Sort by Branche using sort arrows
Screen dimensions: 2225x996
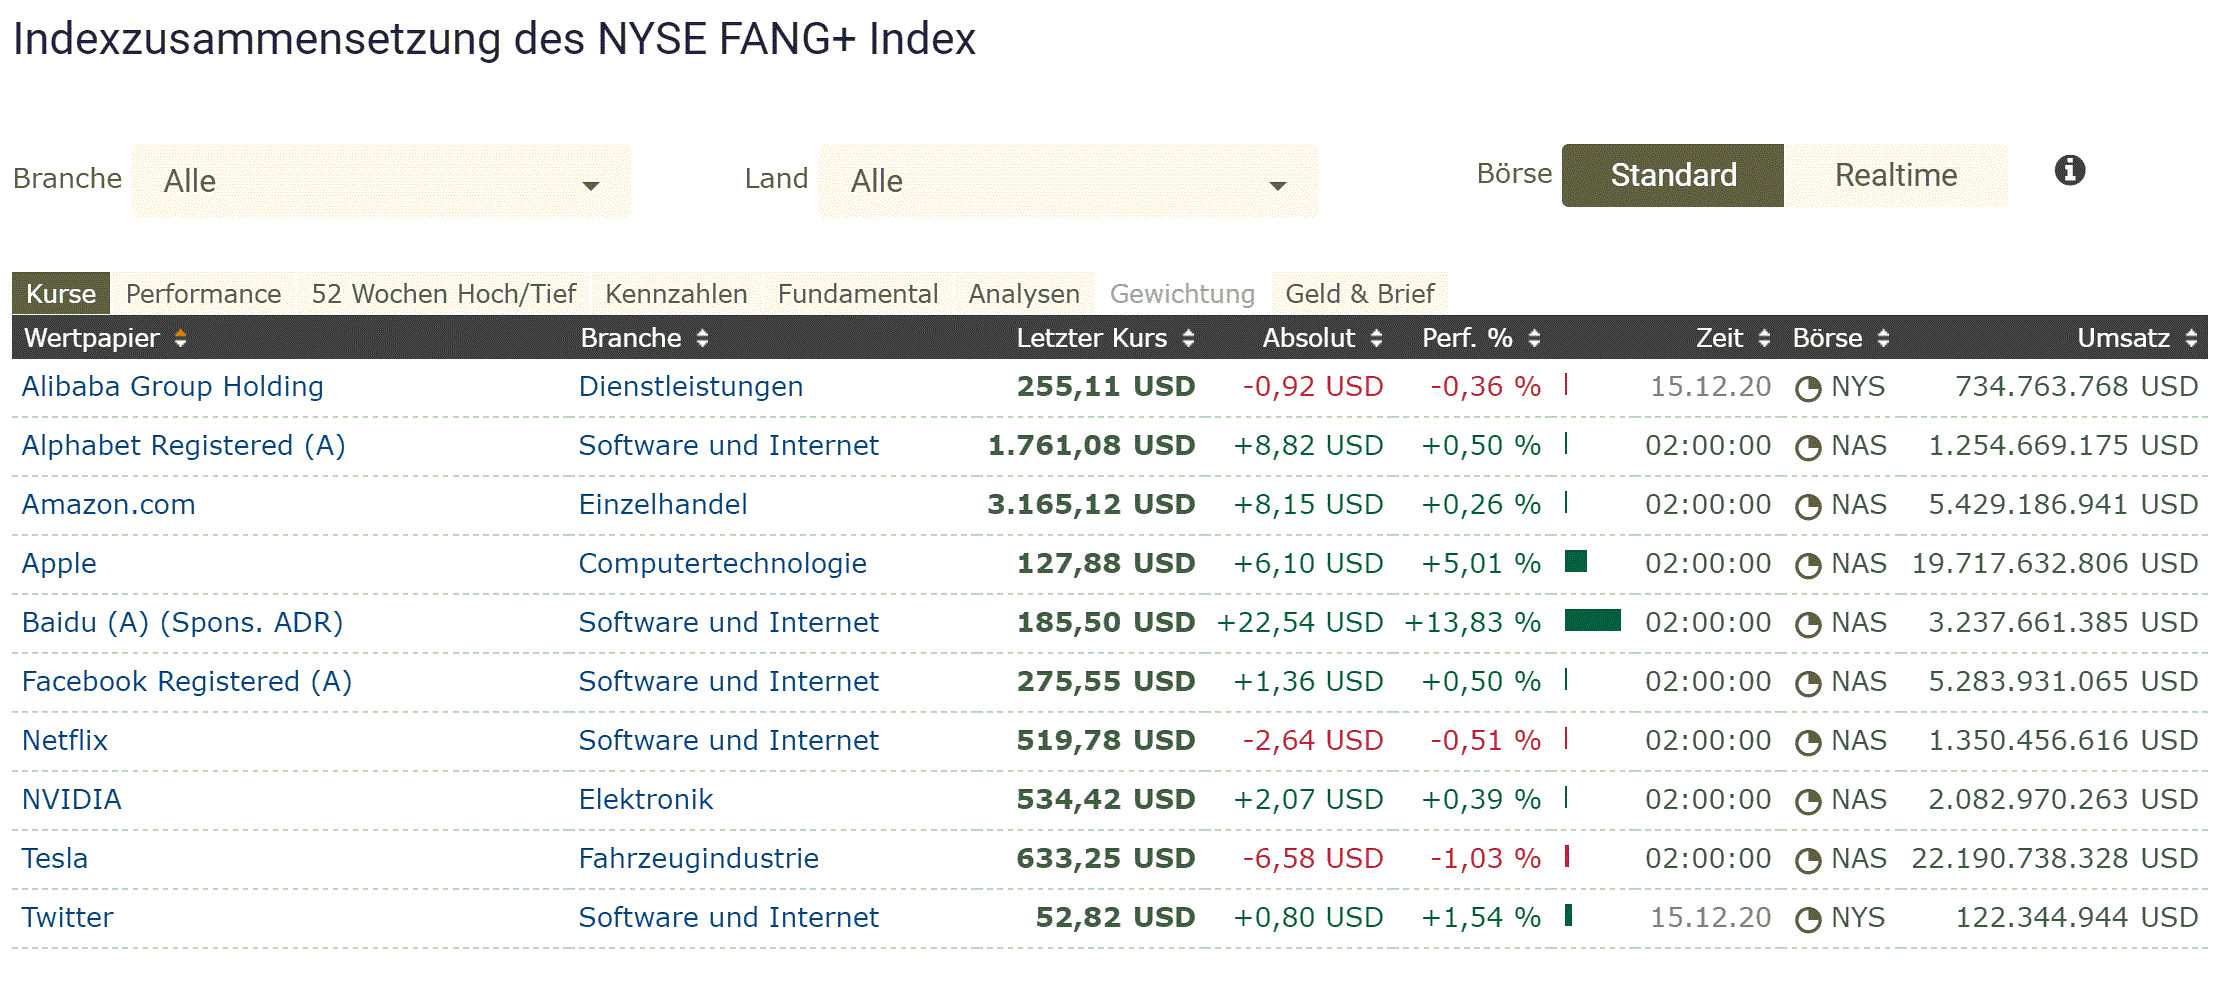tap(703, 339)
